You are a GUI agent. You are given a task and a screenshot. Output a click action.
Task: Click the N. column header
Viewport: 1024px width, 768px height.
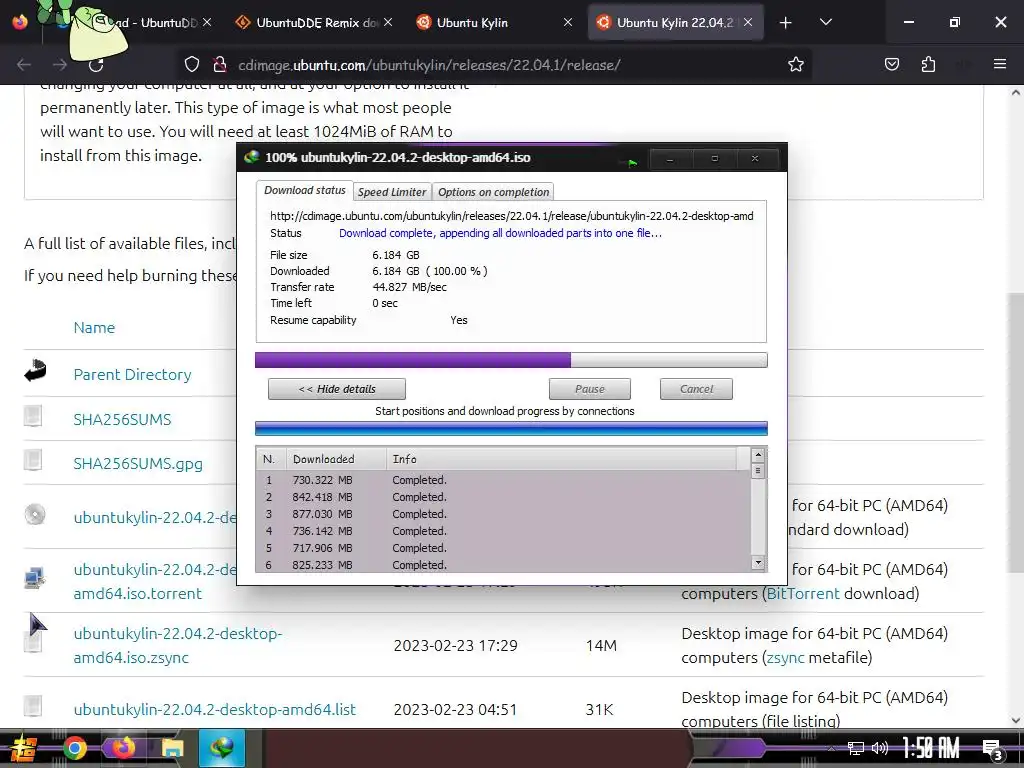click(271, 459)
